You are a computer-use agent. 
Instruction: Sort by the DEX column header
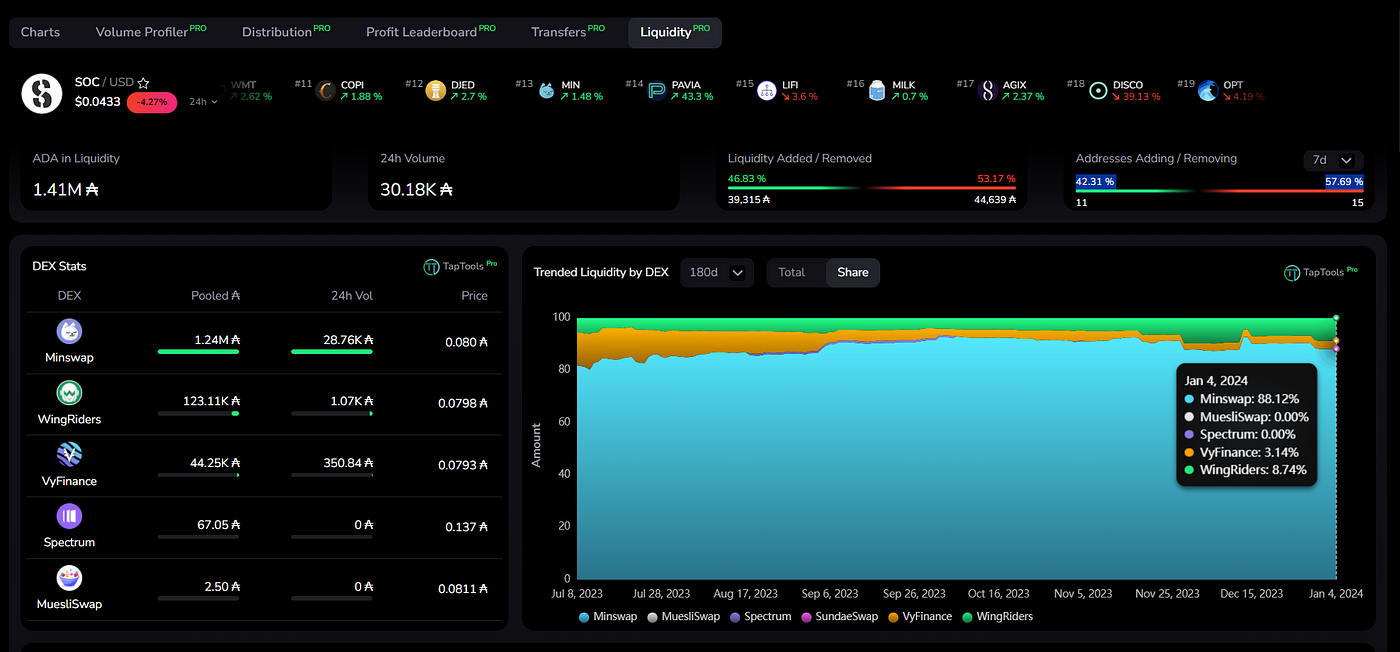69,295
